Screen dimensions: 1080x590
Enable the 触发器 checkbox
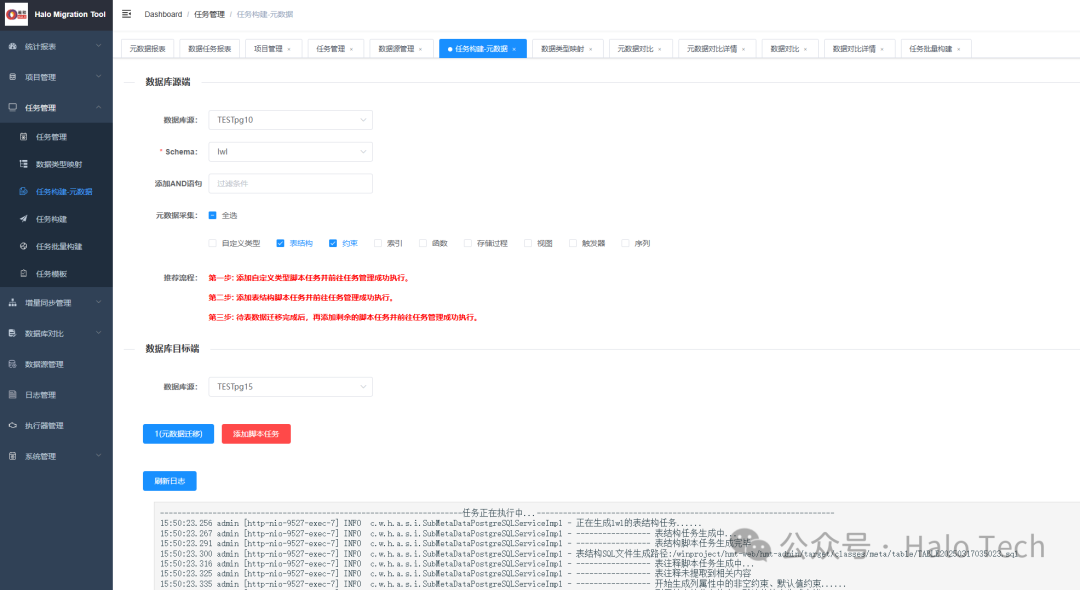573,243
